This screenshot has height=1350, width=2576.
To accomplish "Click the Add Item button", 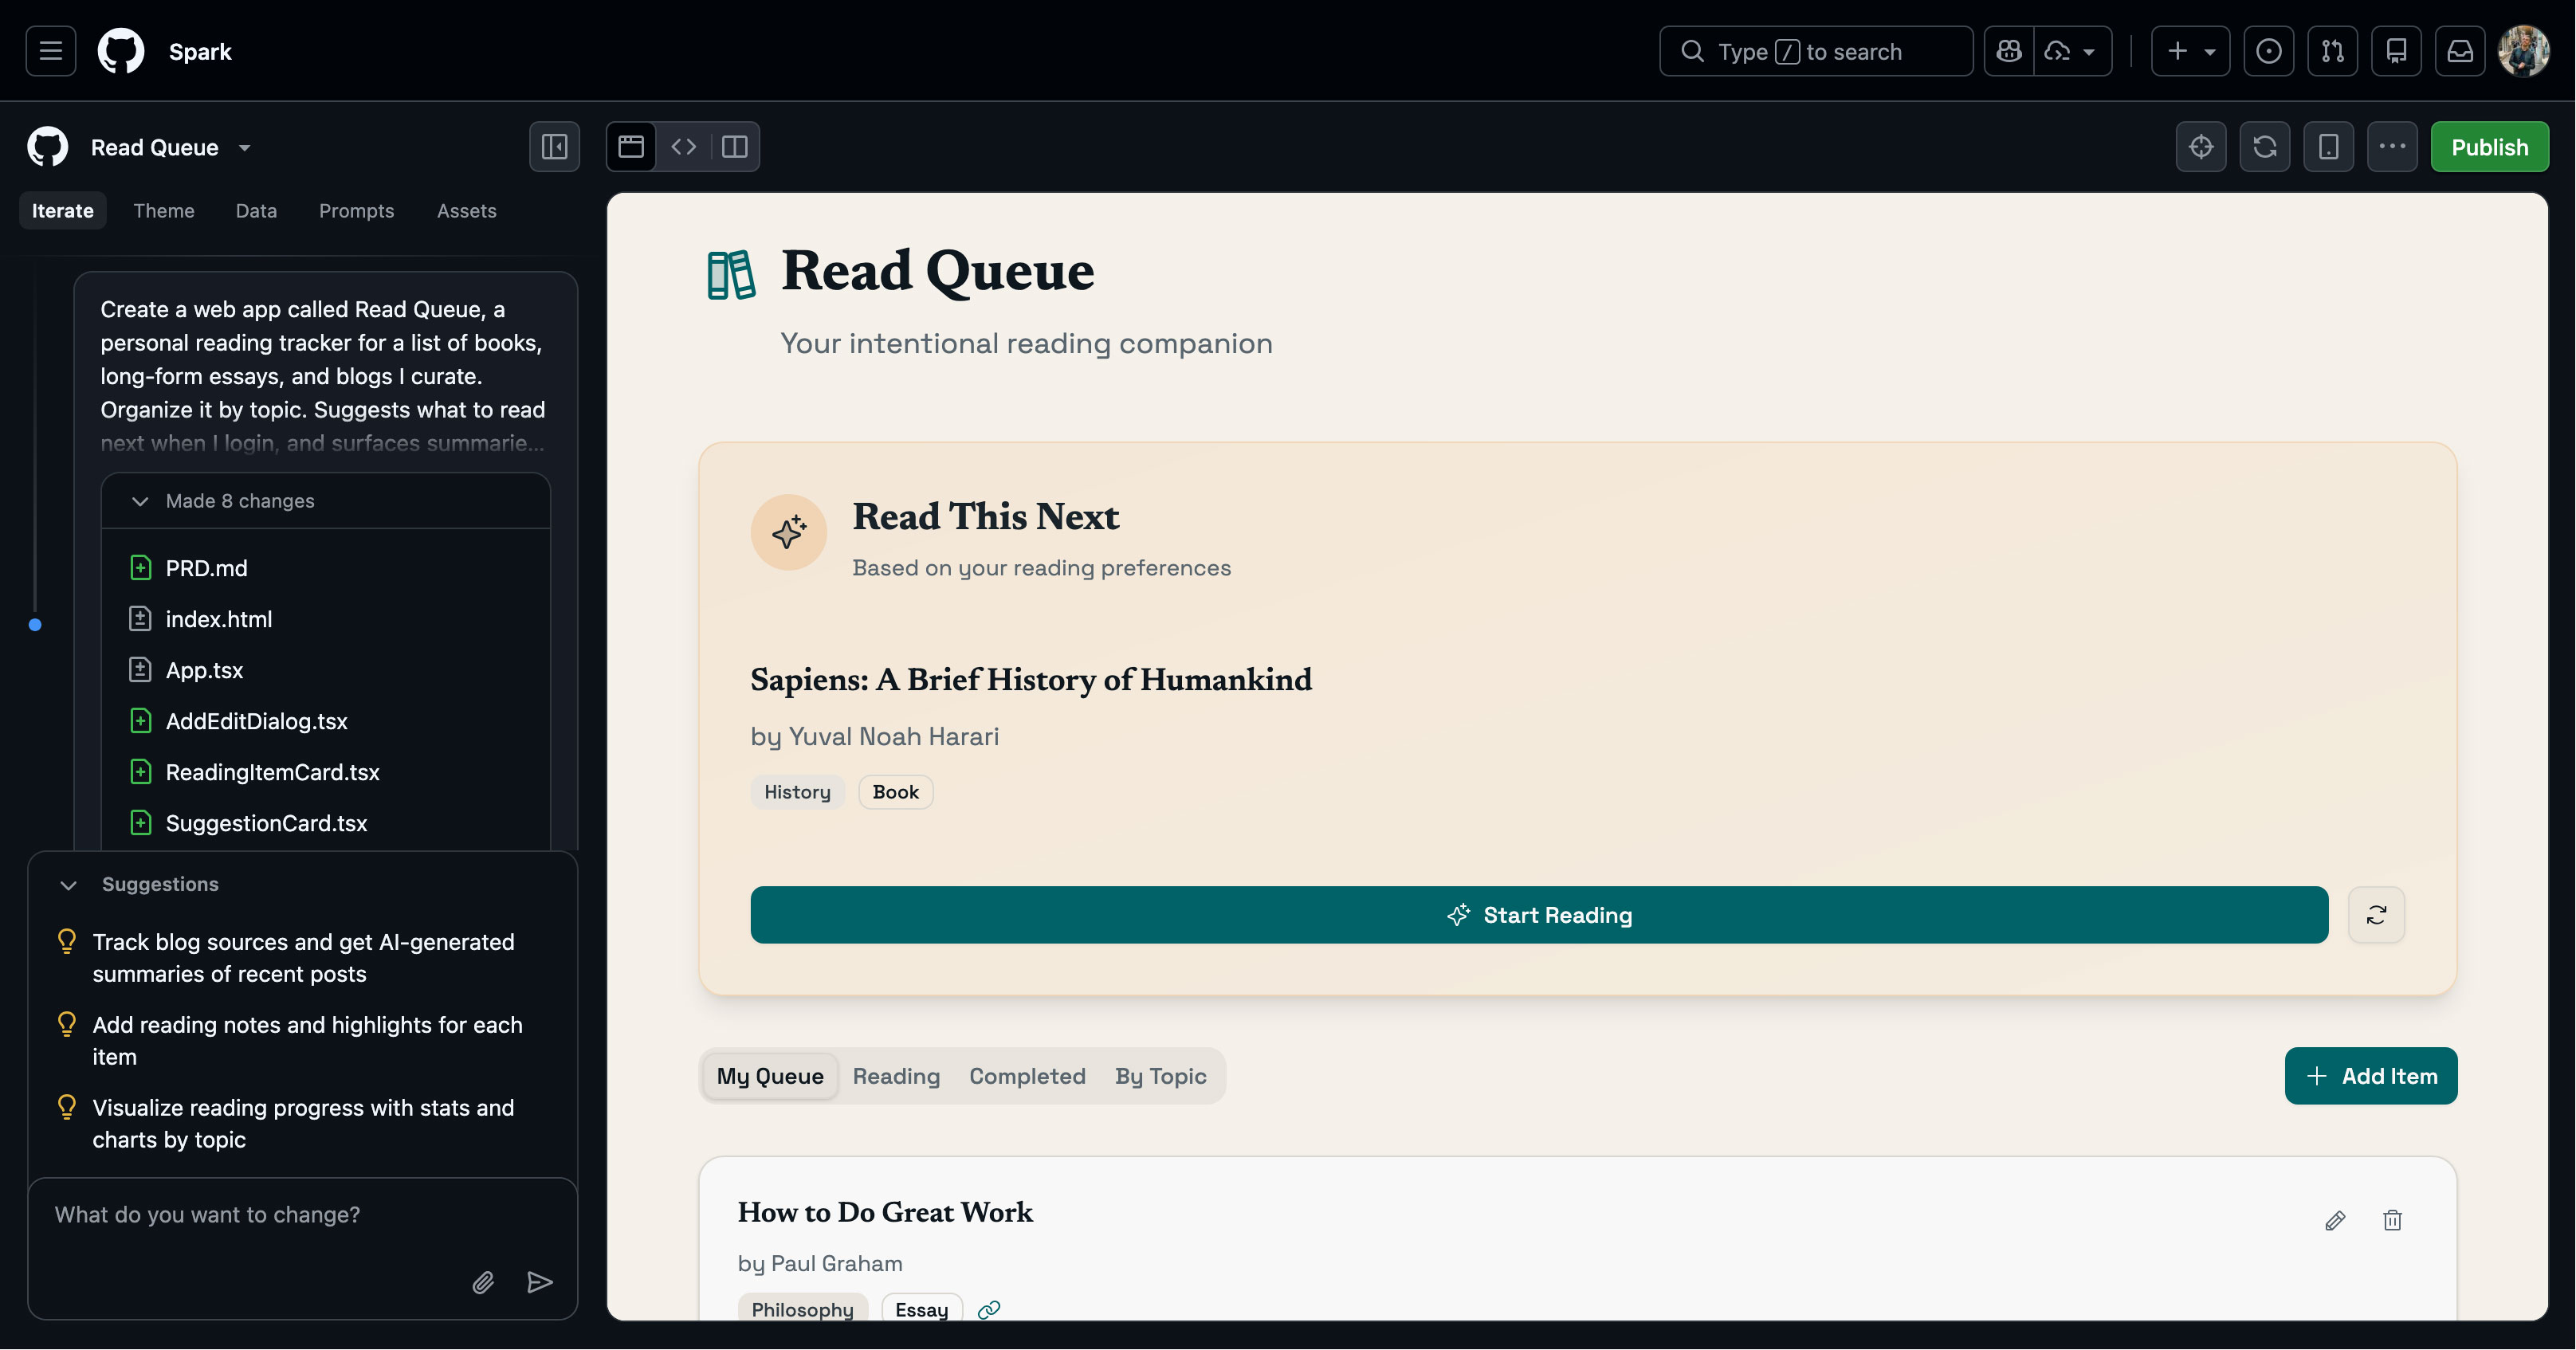I will click(2371, 1076).
